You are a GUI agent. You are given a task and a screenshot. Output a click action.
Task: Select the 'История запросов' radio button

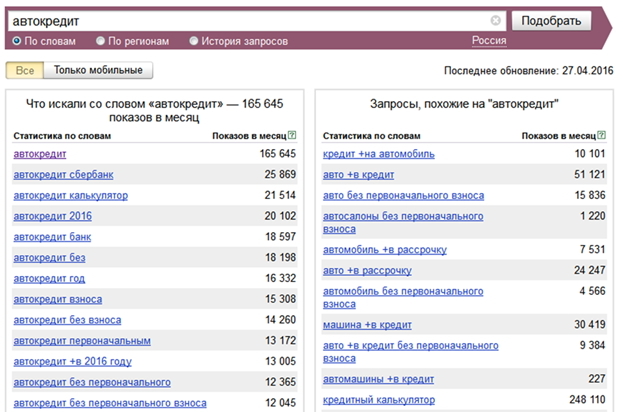pos(193,41)
